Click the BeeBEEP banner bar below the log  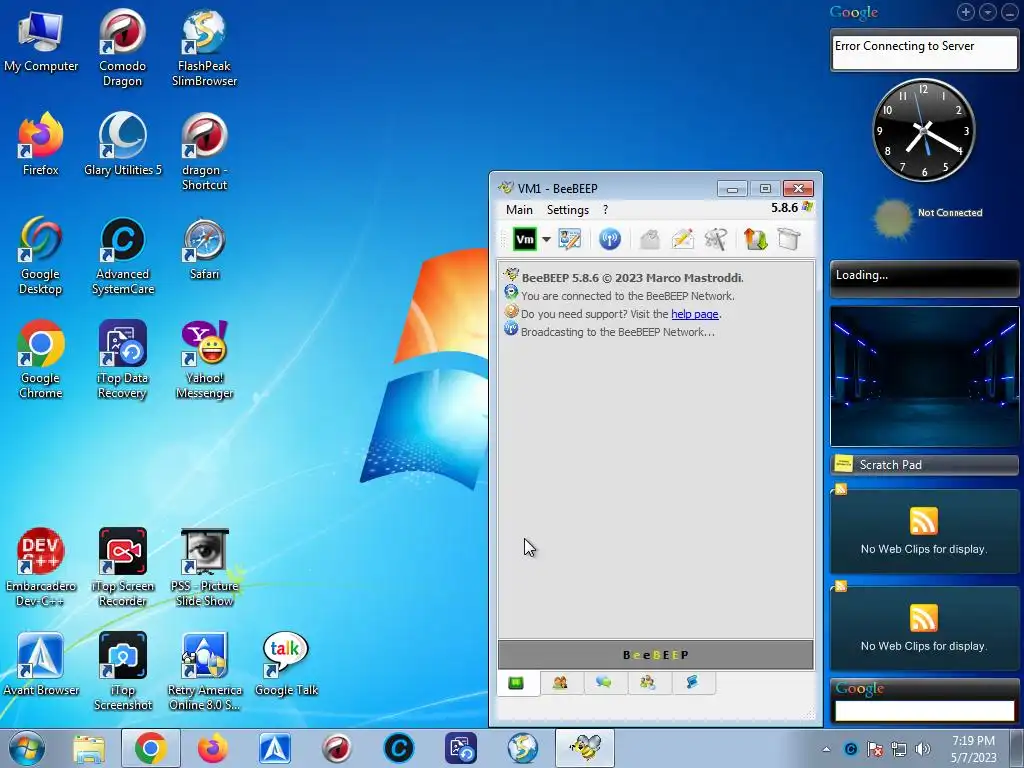pyautogui.click(x=656, y=655)
